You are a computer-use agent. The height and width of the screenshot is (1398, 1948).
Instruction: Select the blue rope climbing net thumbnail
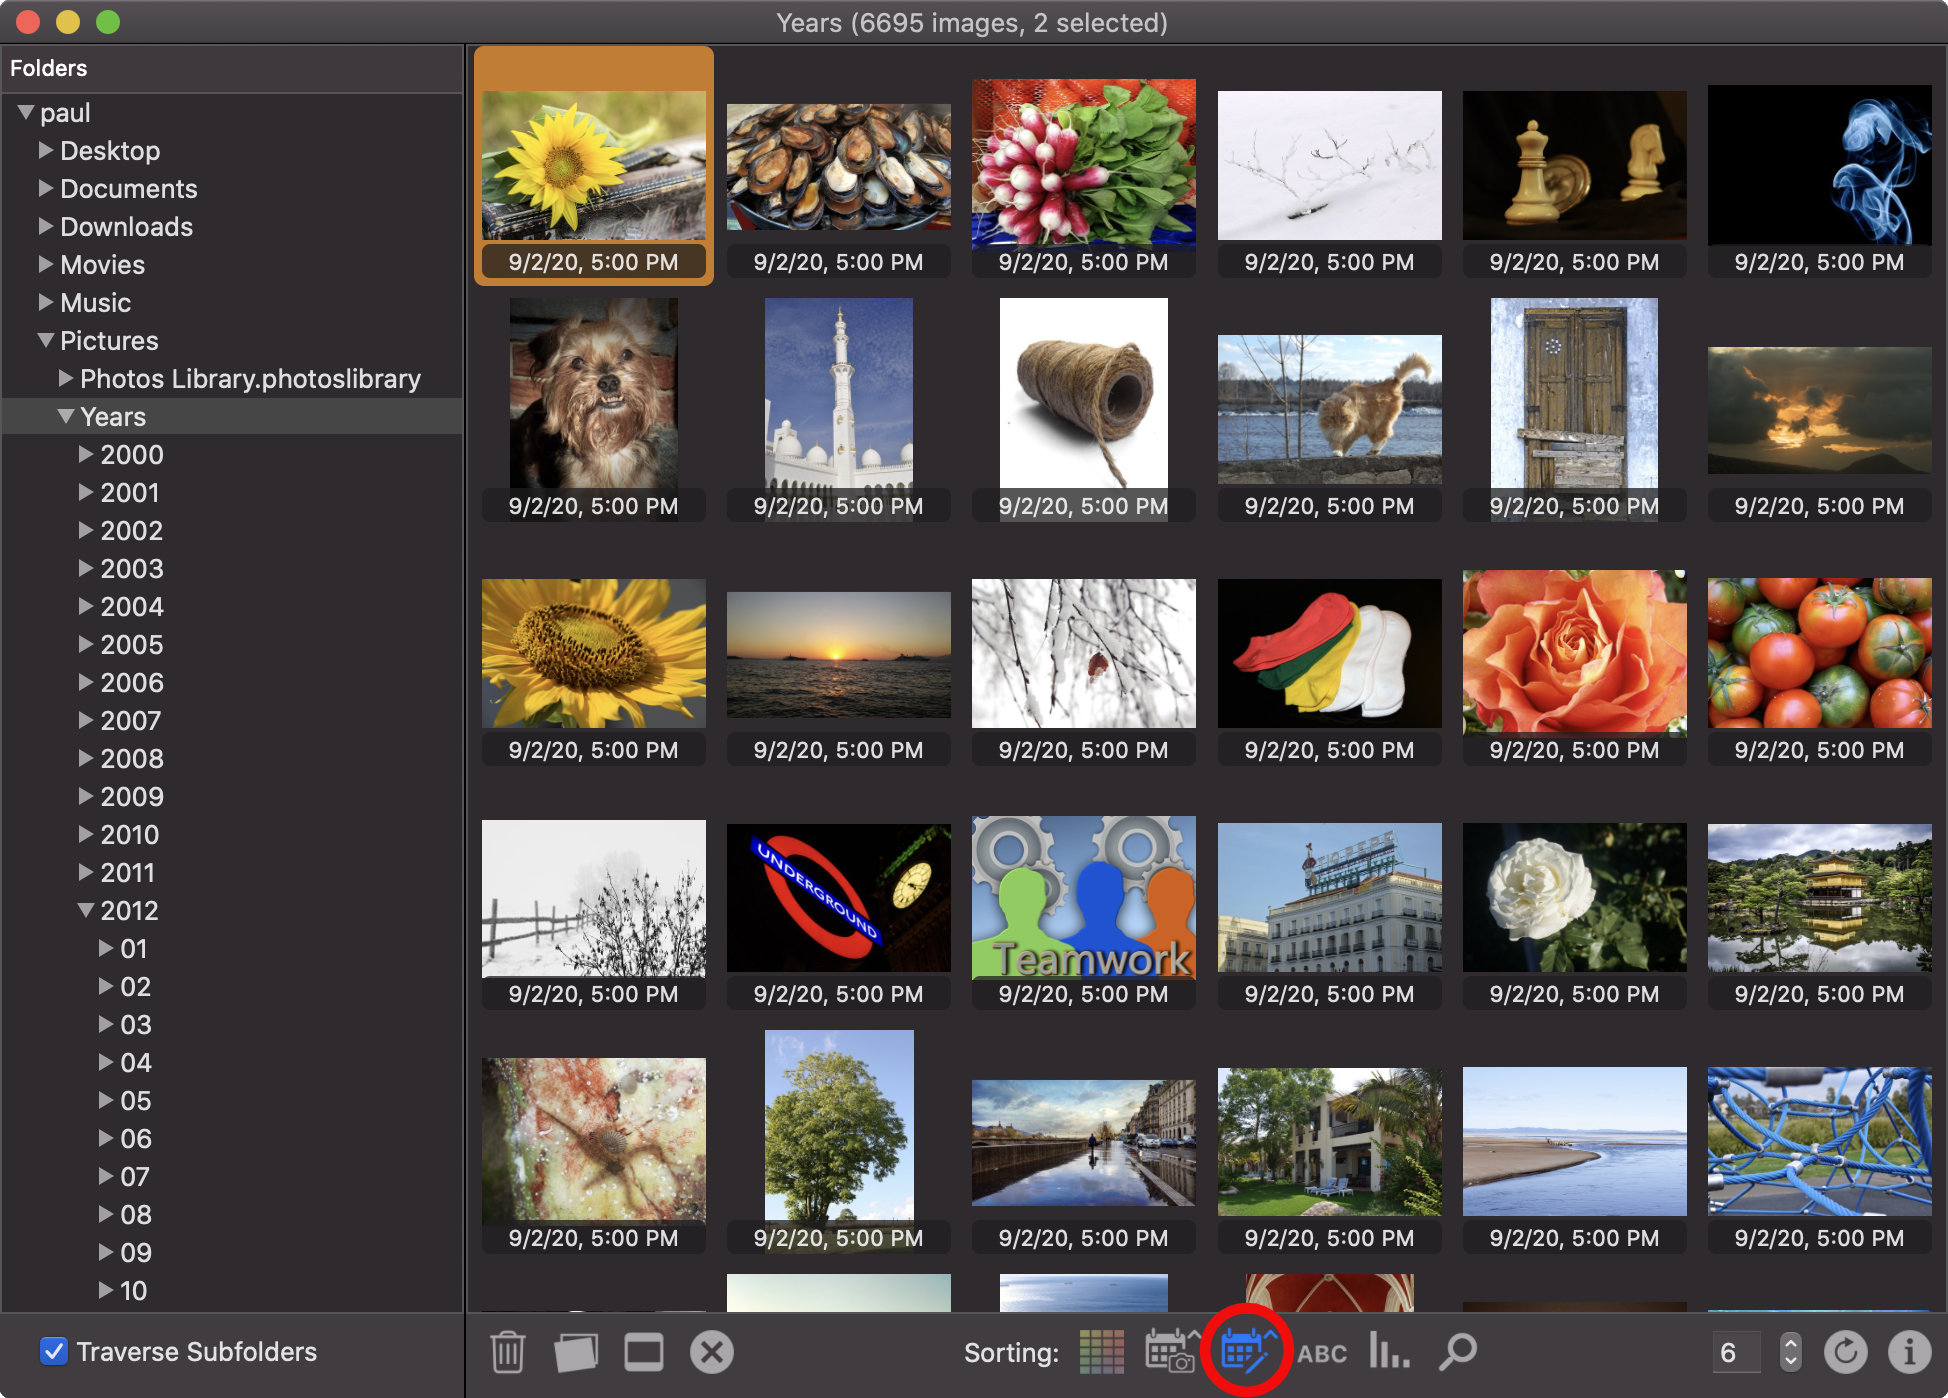(x=1820, y=1141)
